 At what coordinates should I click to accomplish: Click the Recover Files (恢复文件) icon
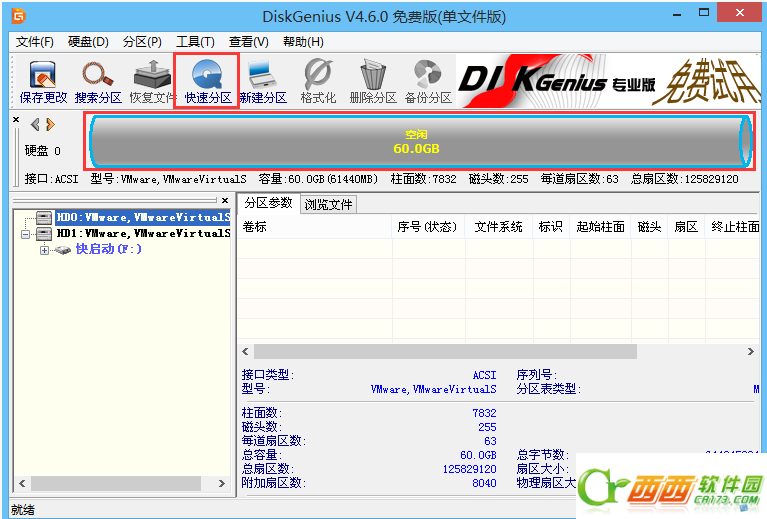(152, 82)
